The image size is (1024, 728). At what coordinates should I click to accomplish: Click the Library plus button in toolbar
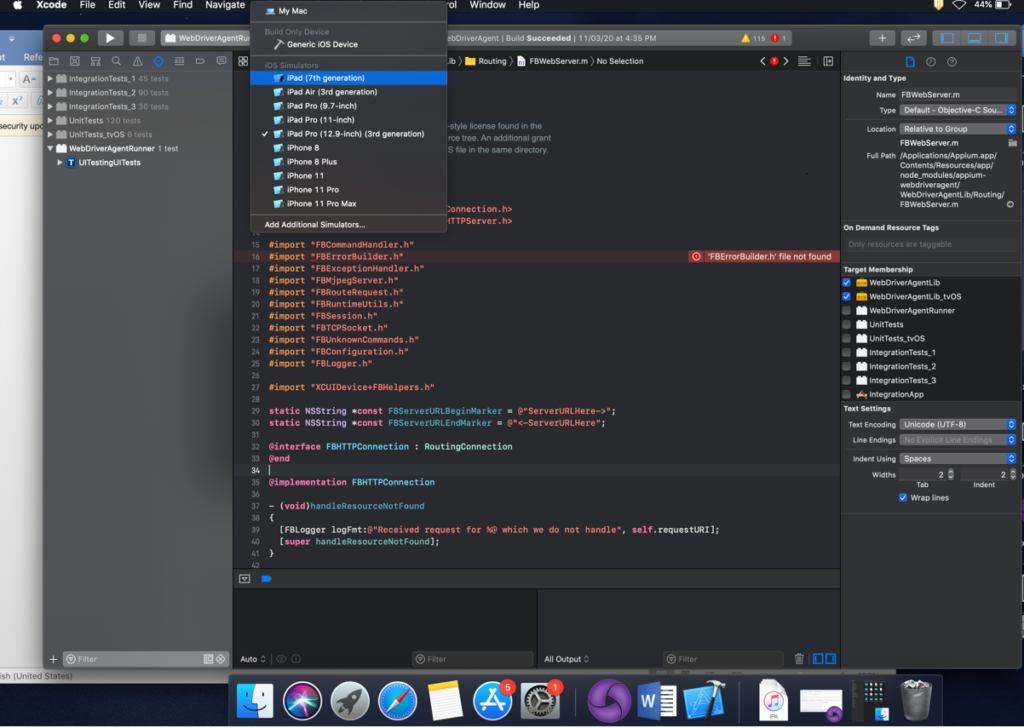coord(882,38)
